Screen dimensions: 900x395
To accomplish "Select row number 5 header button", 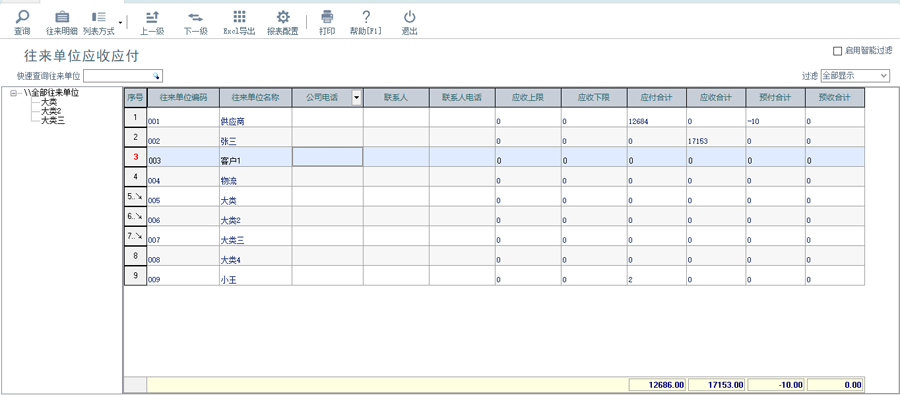I will pyautogui.click(x=135, y=196).
